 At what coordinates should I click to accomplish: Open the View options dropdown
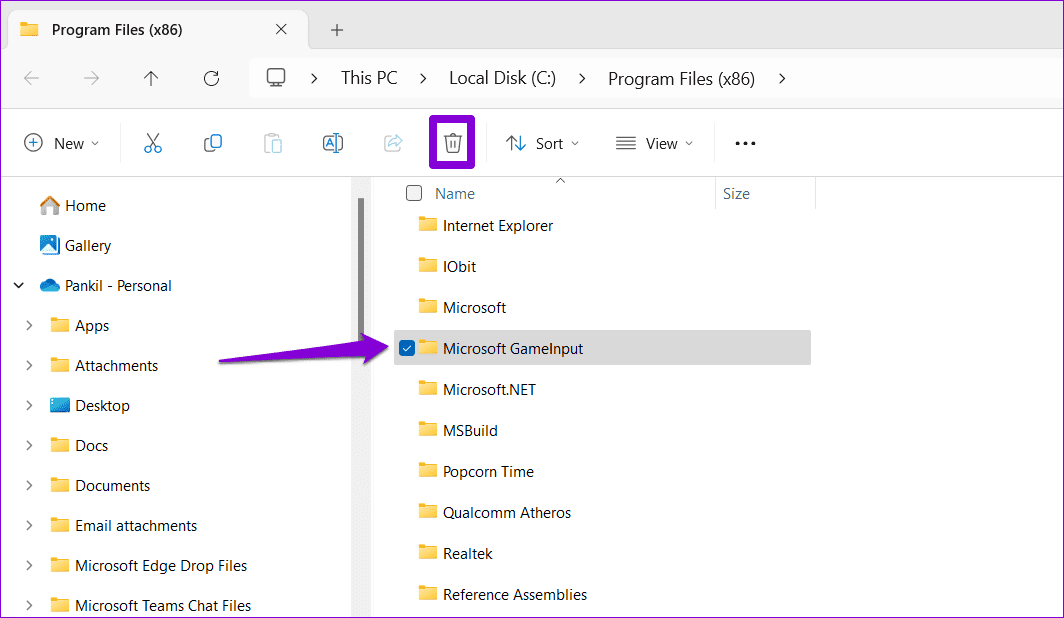[x=655, y=143]
